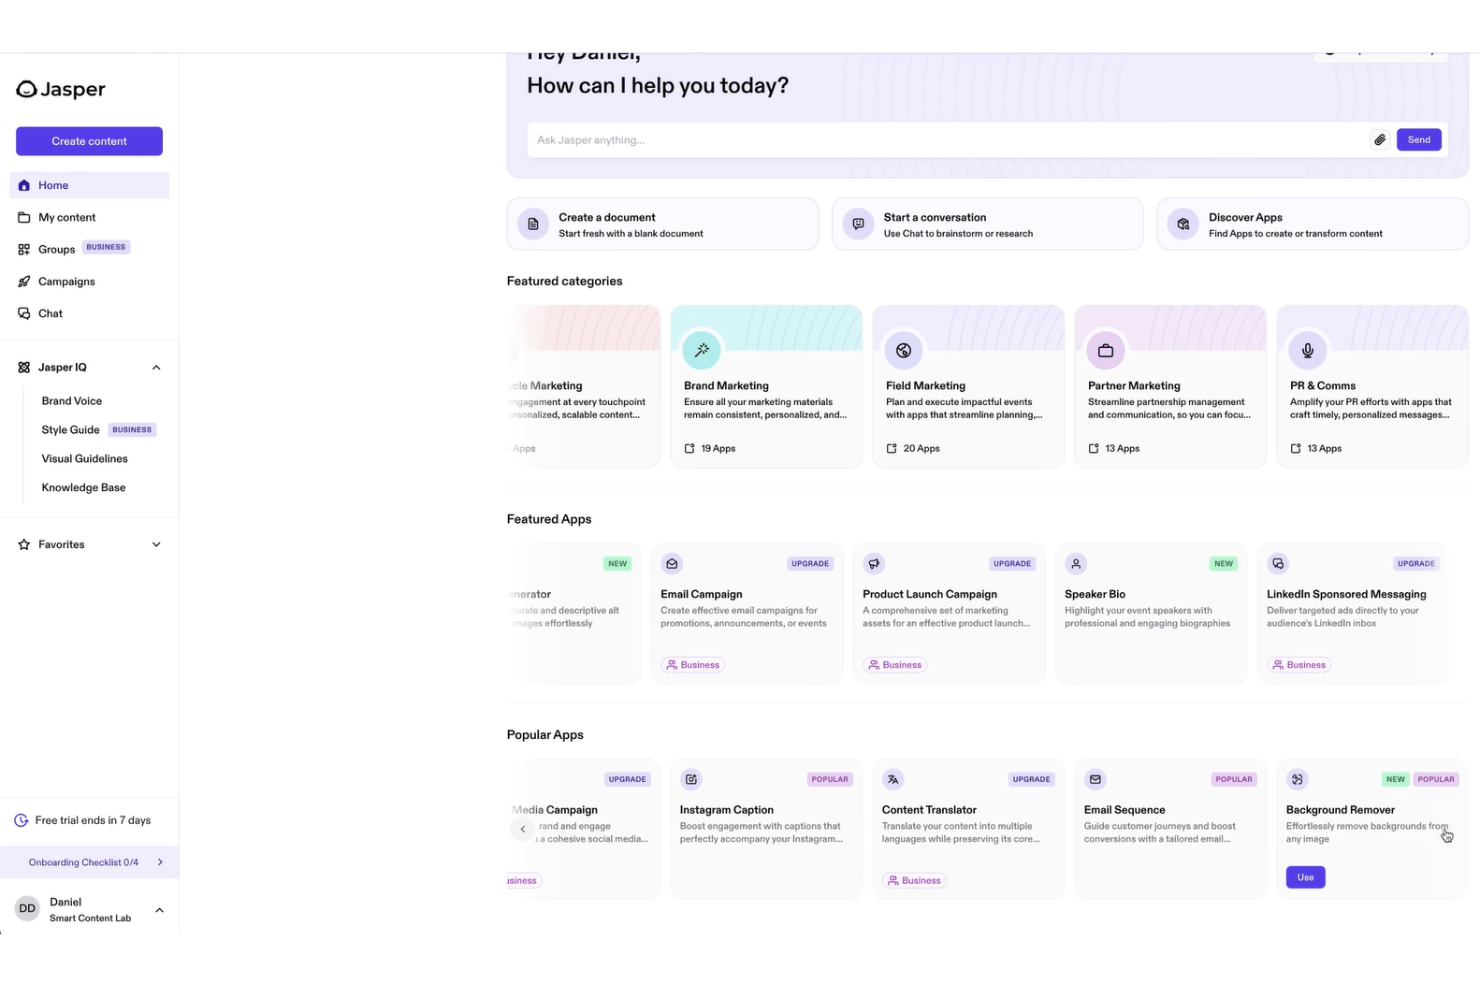Click the PR & Comms microphone icon
1480x987 pixels.
[1308, 350]
